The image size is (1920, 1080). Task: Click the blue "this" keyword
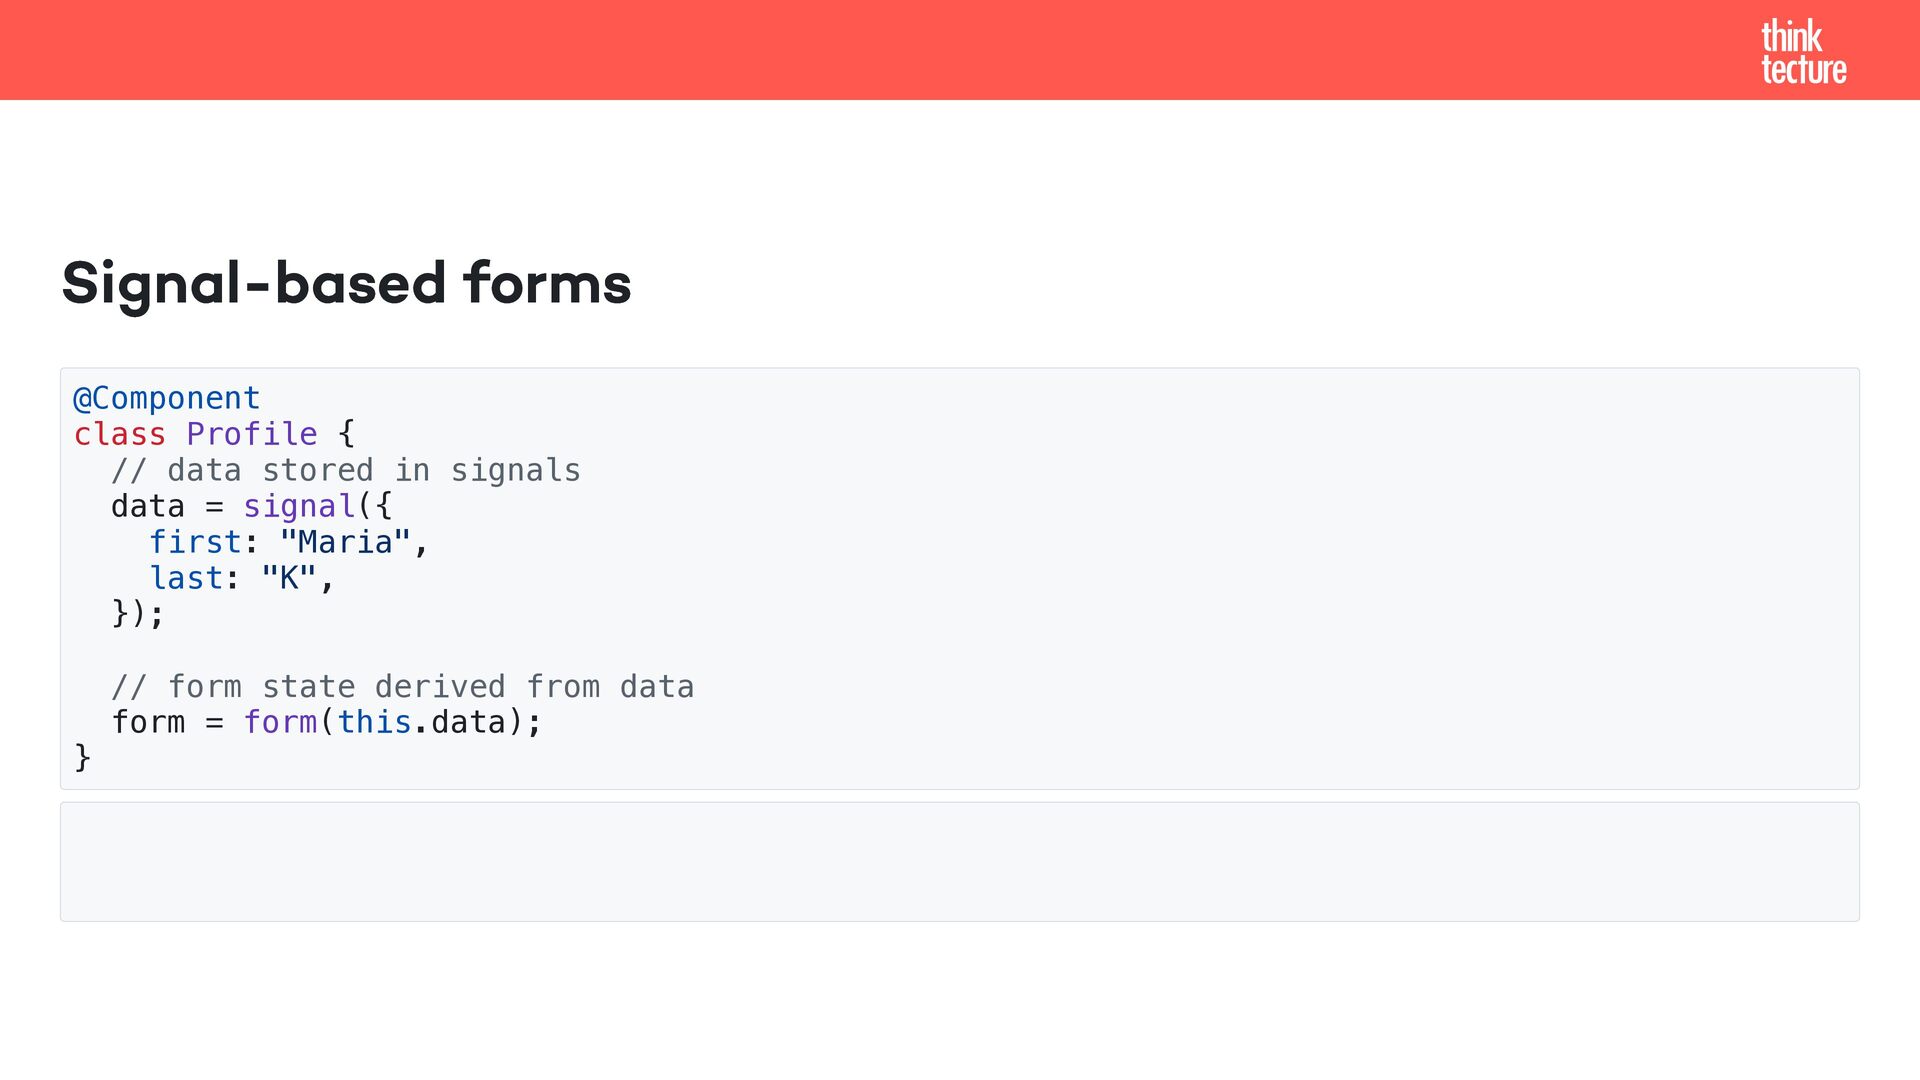[x=374, y=722]
